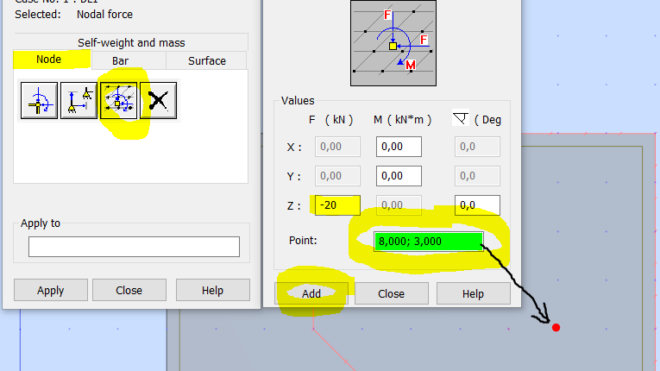Click the Z angle field in Deg column
The image size is (660, 371).
click(x=477, y=205)
